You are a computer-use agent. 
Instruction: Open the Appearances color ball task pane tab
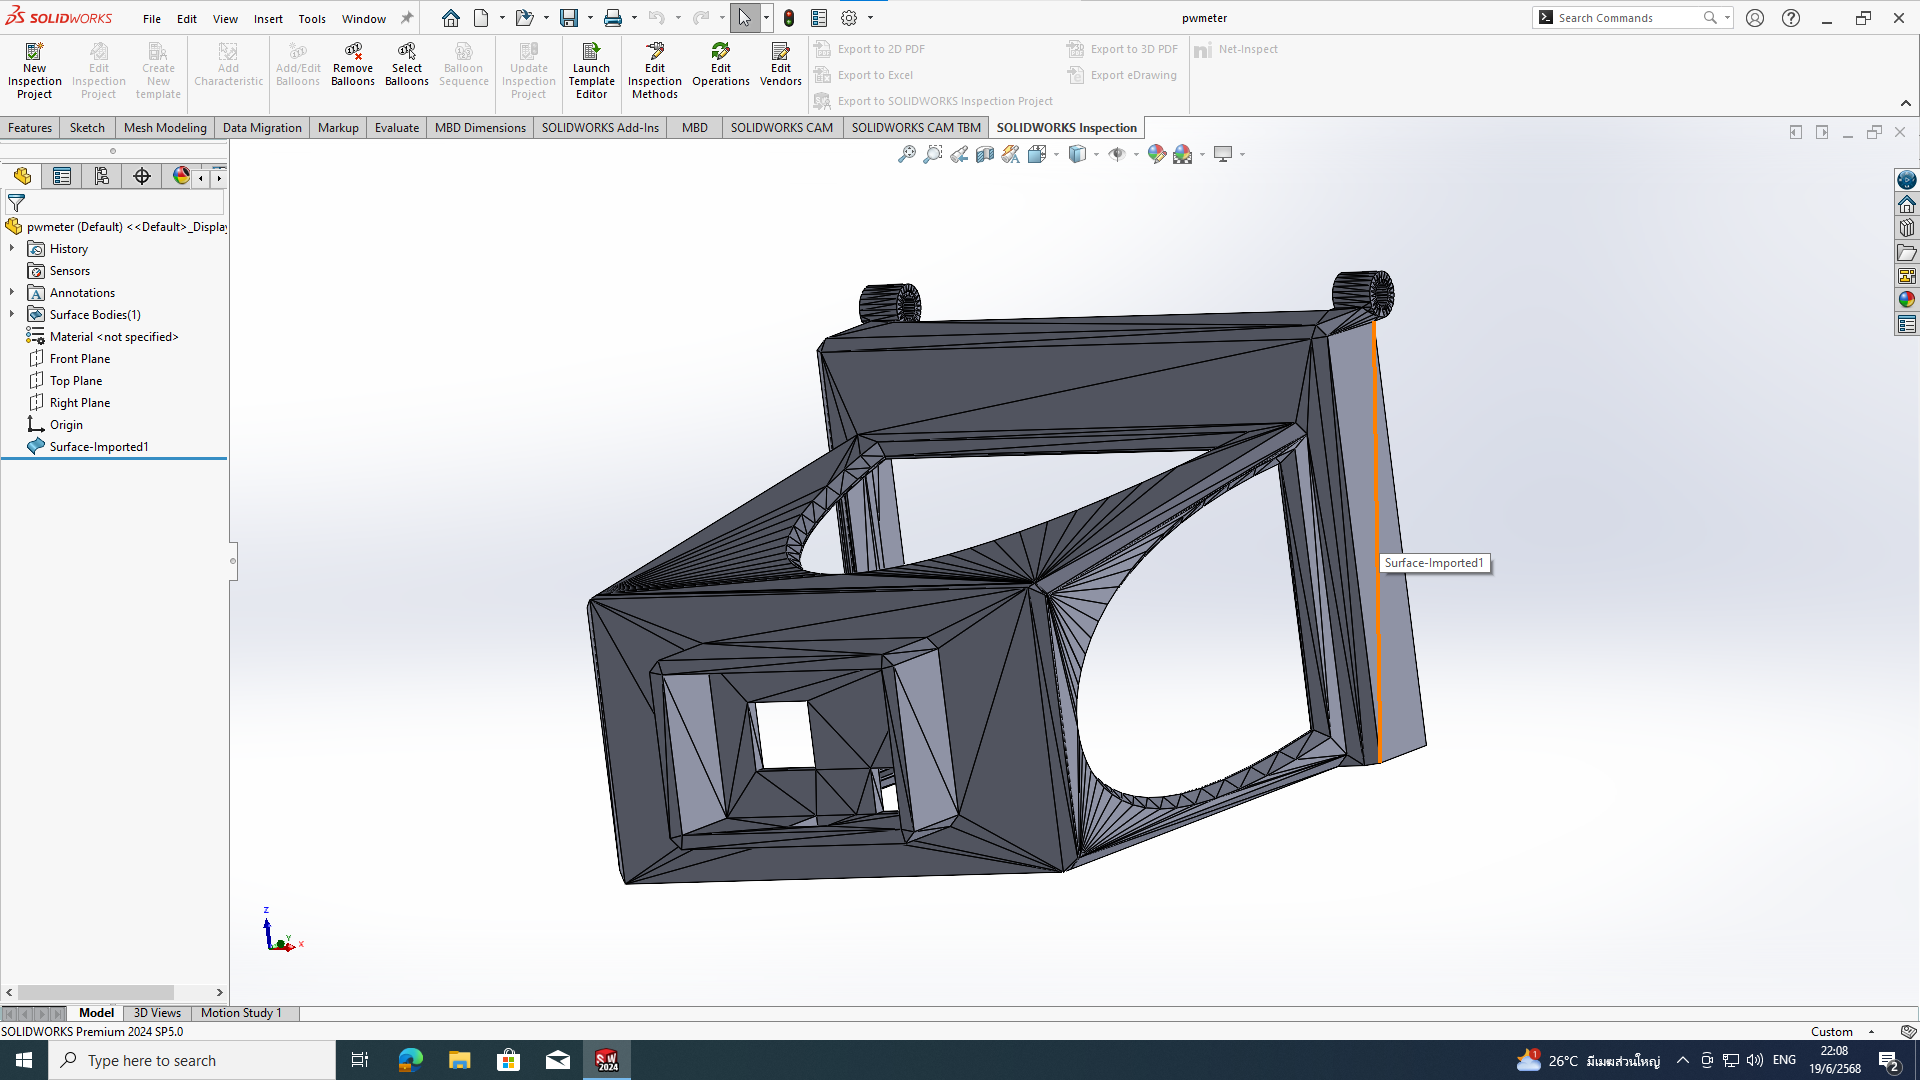(x=1907, y=300)
